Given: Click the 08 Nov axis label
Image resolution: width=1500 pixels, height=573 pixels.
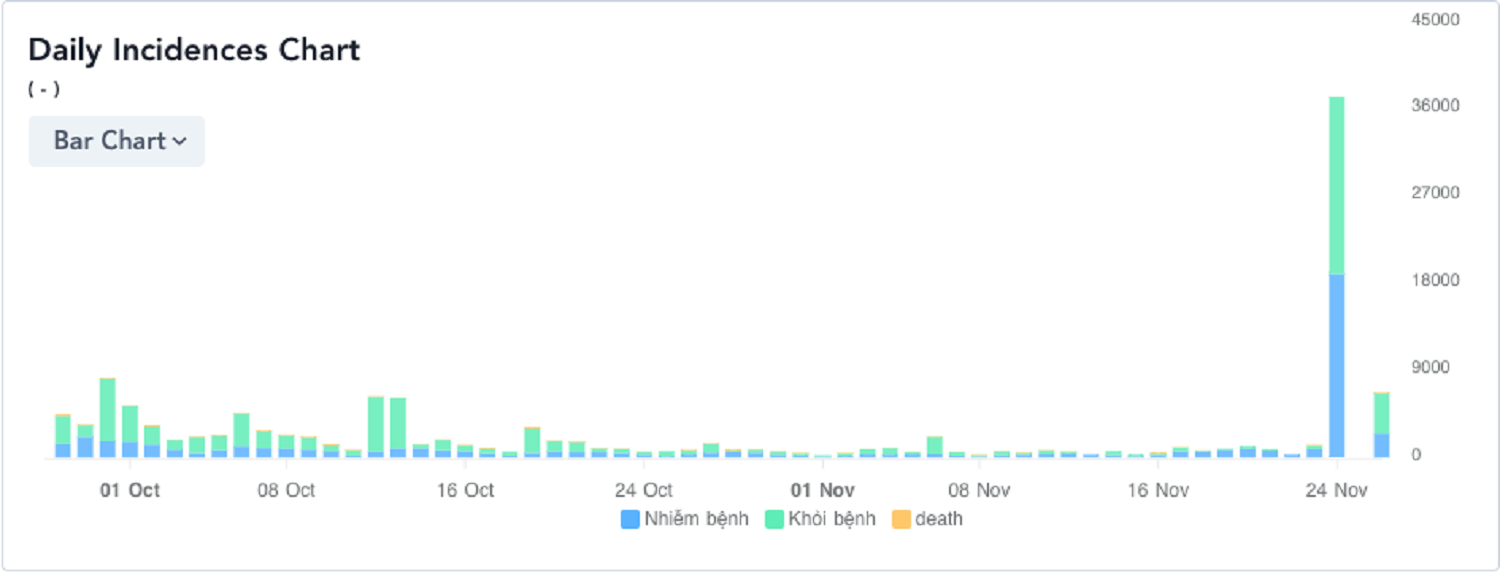Looking at the screenshot, I should (979, 490).
